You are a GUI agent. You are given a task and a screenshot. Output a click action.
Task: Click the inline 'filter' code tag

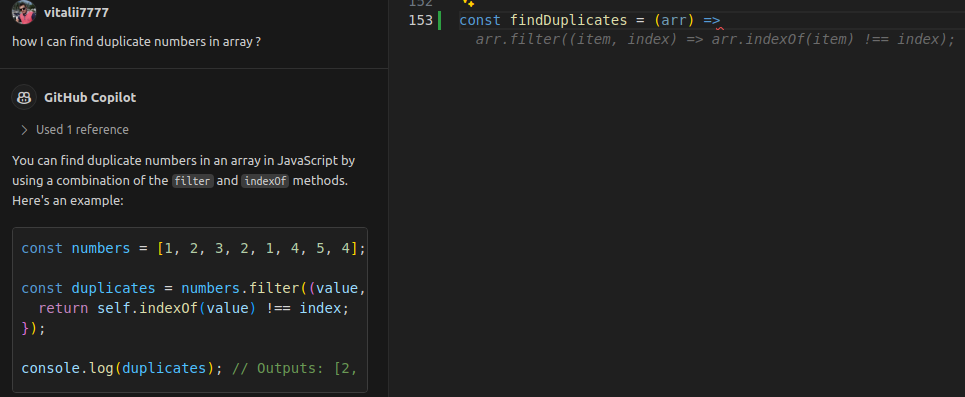coord(193,181)
